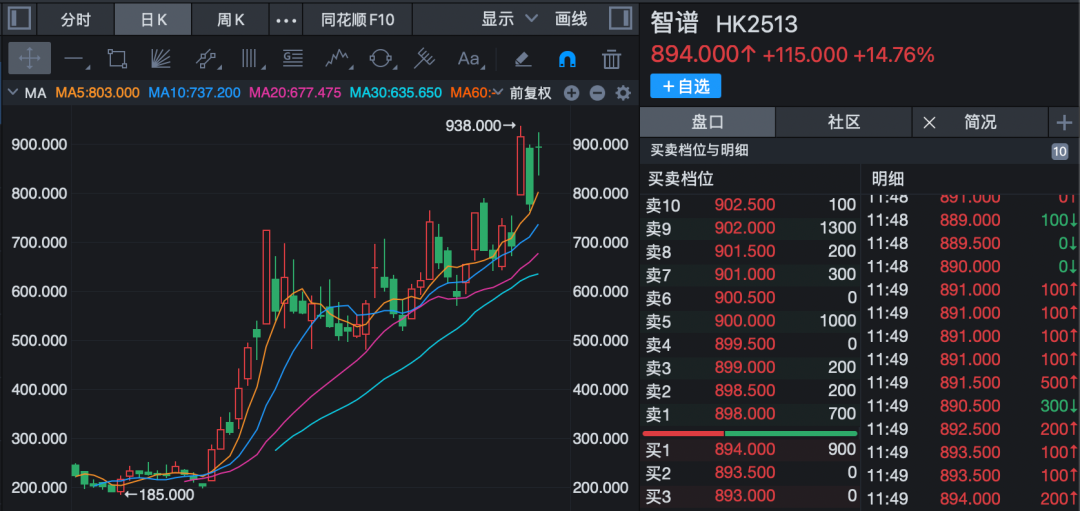Click the 10 order depth level badge

1059,151
